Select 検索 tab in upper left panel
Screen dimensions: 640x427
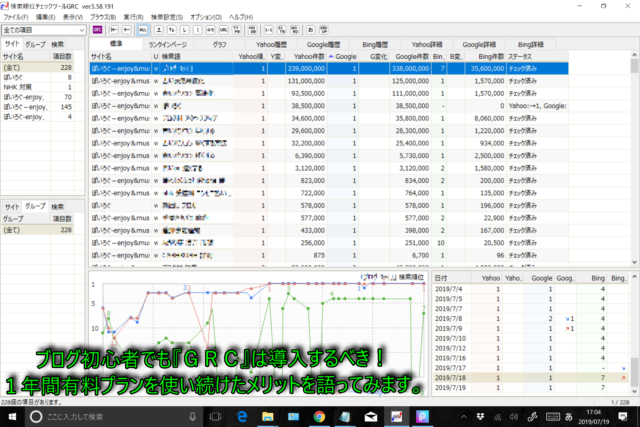[57, 44]
